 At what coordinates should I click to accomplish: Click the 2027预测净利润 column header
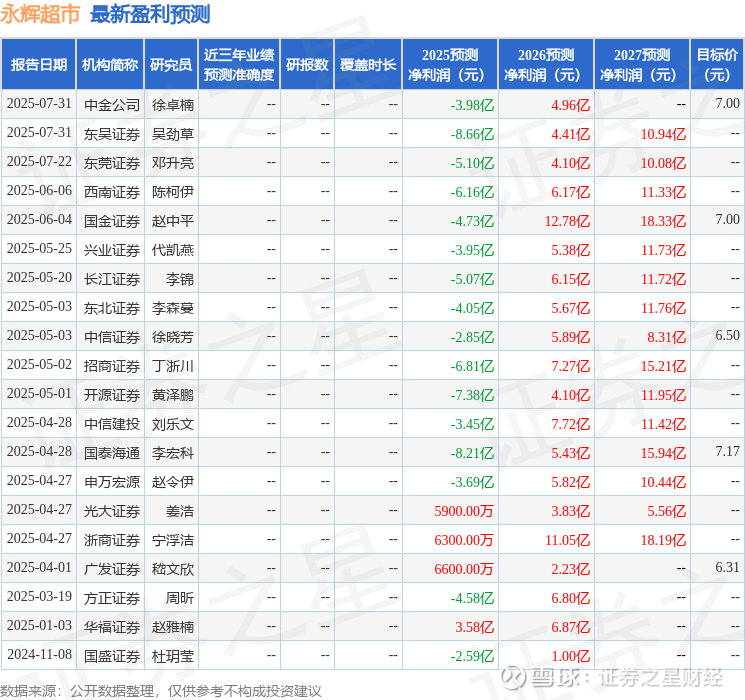pos(642,65)
